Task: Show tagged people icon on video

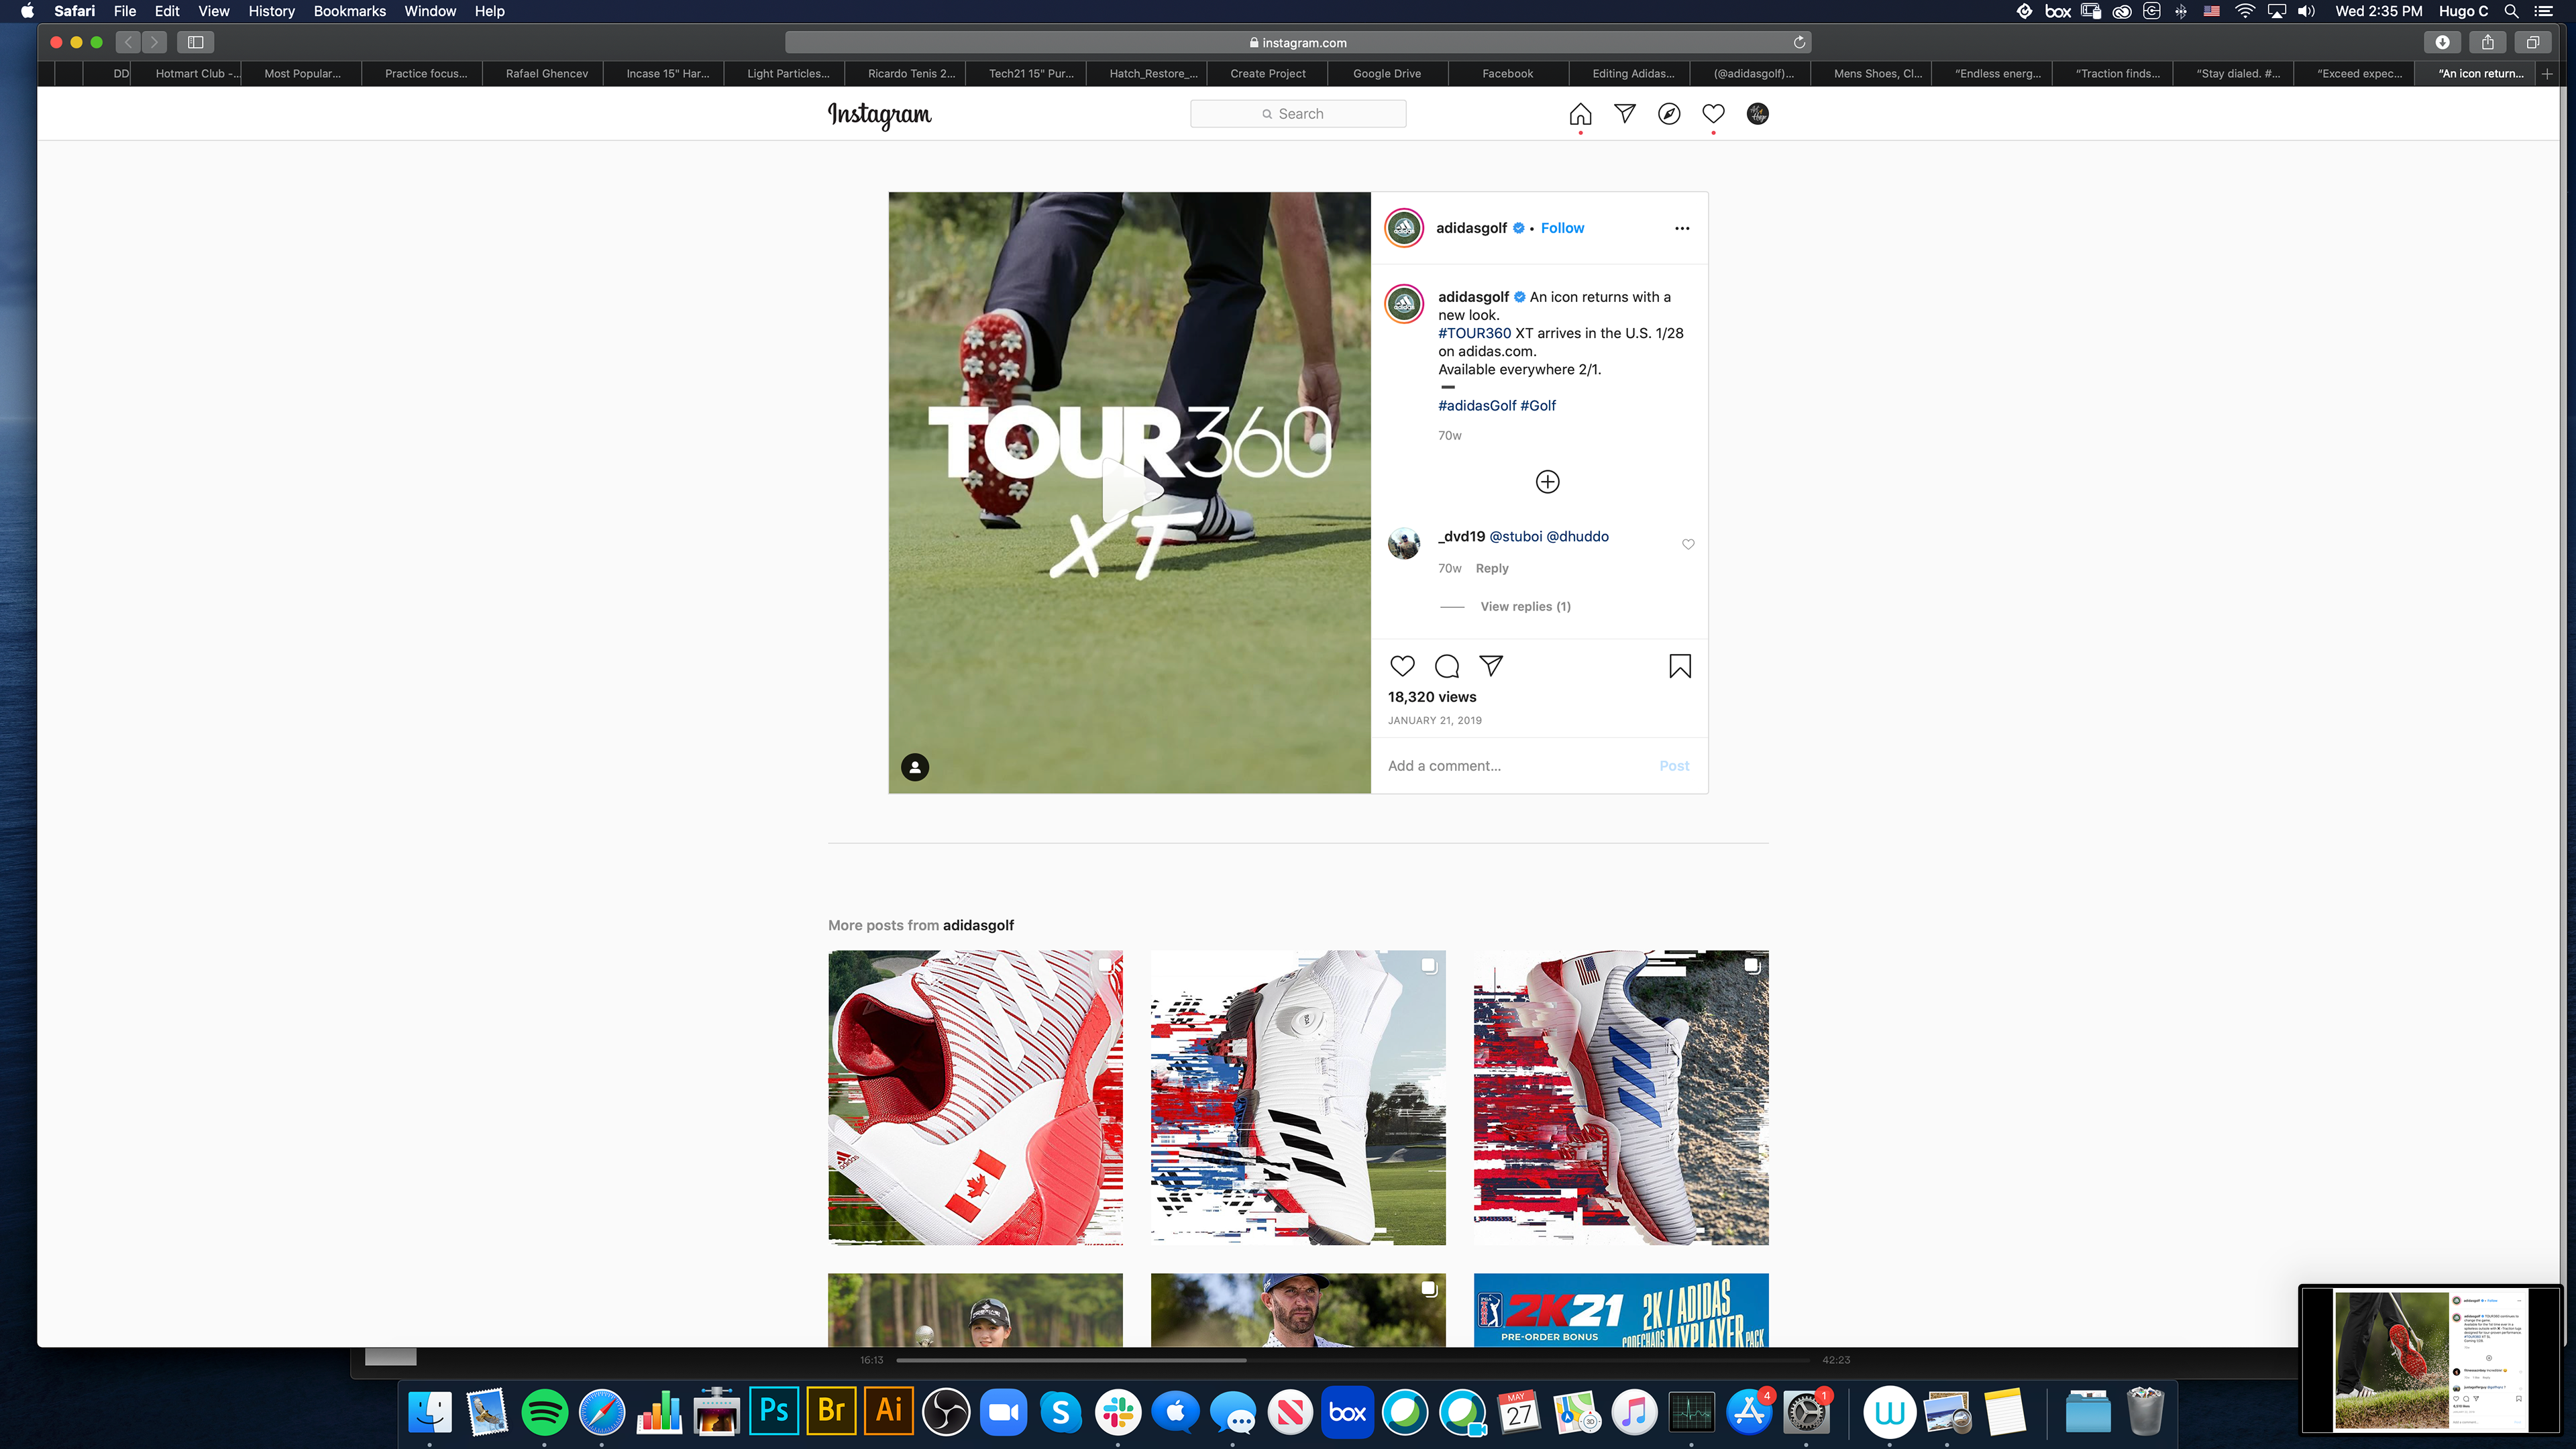Action: click(x=915, y=767)
